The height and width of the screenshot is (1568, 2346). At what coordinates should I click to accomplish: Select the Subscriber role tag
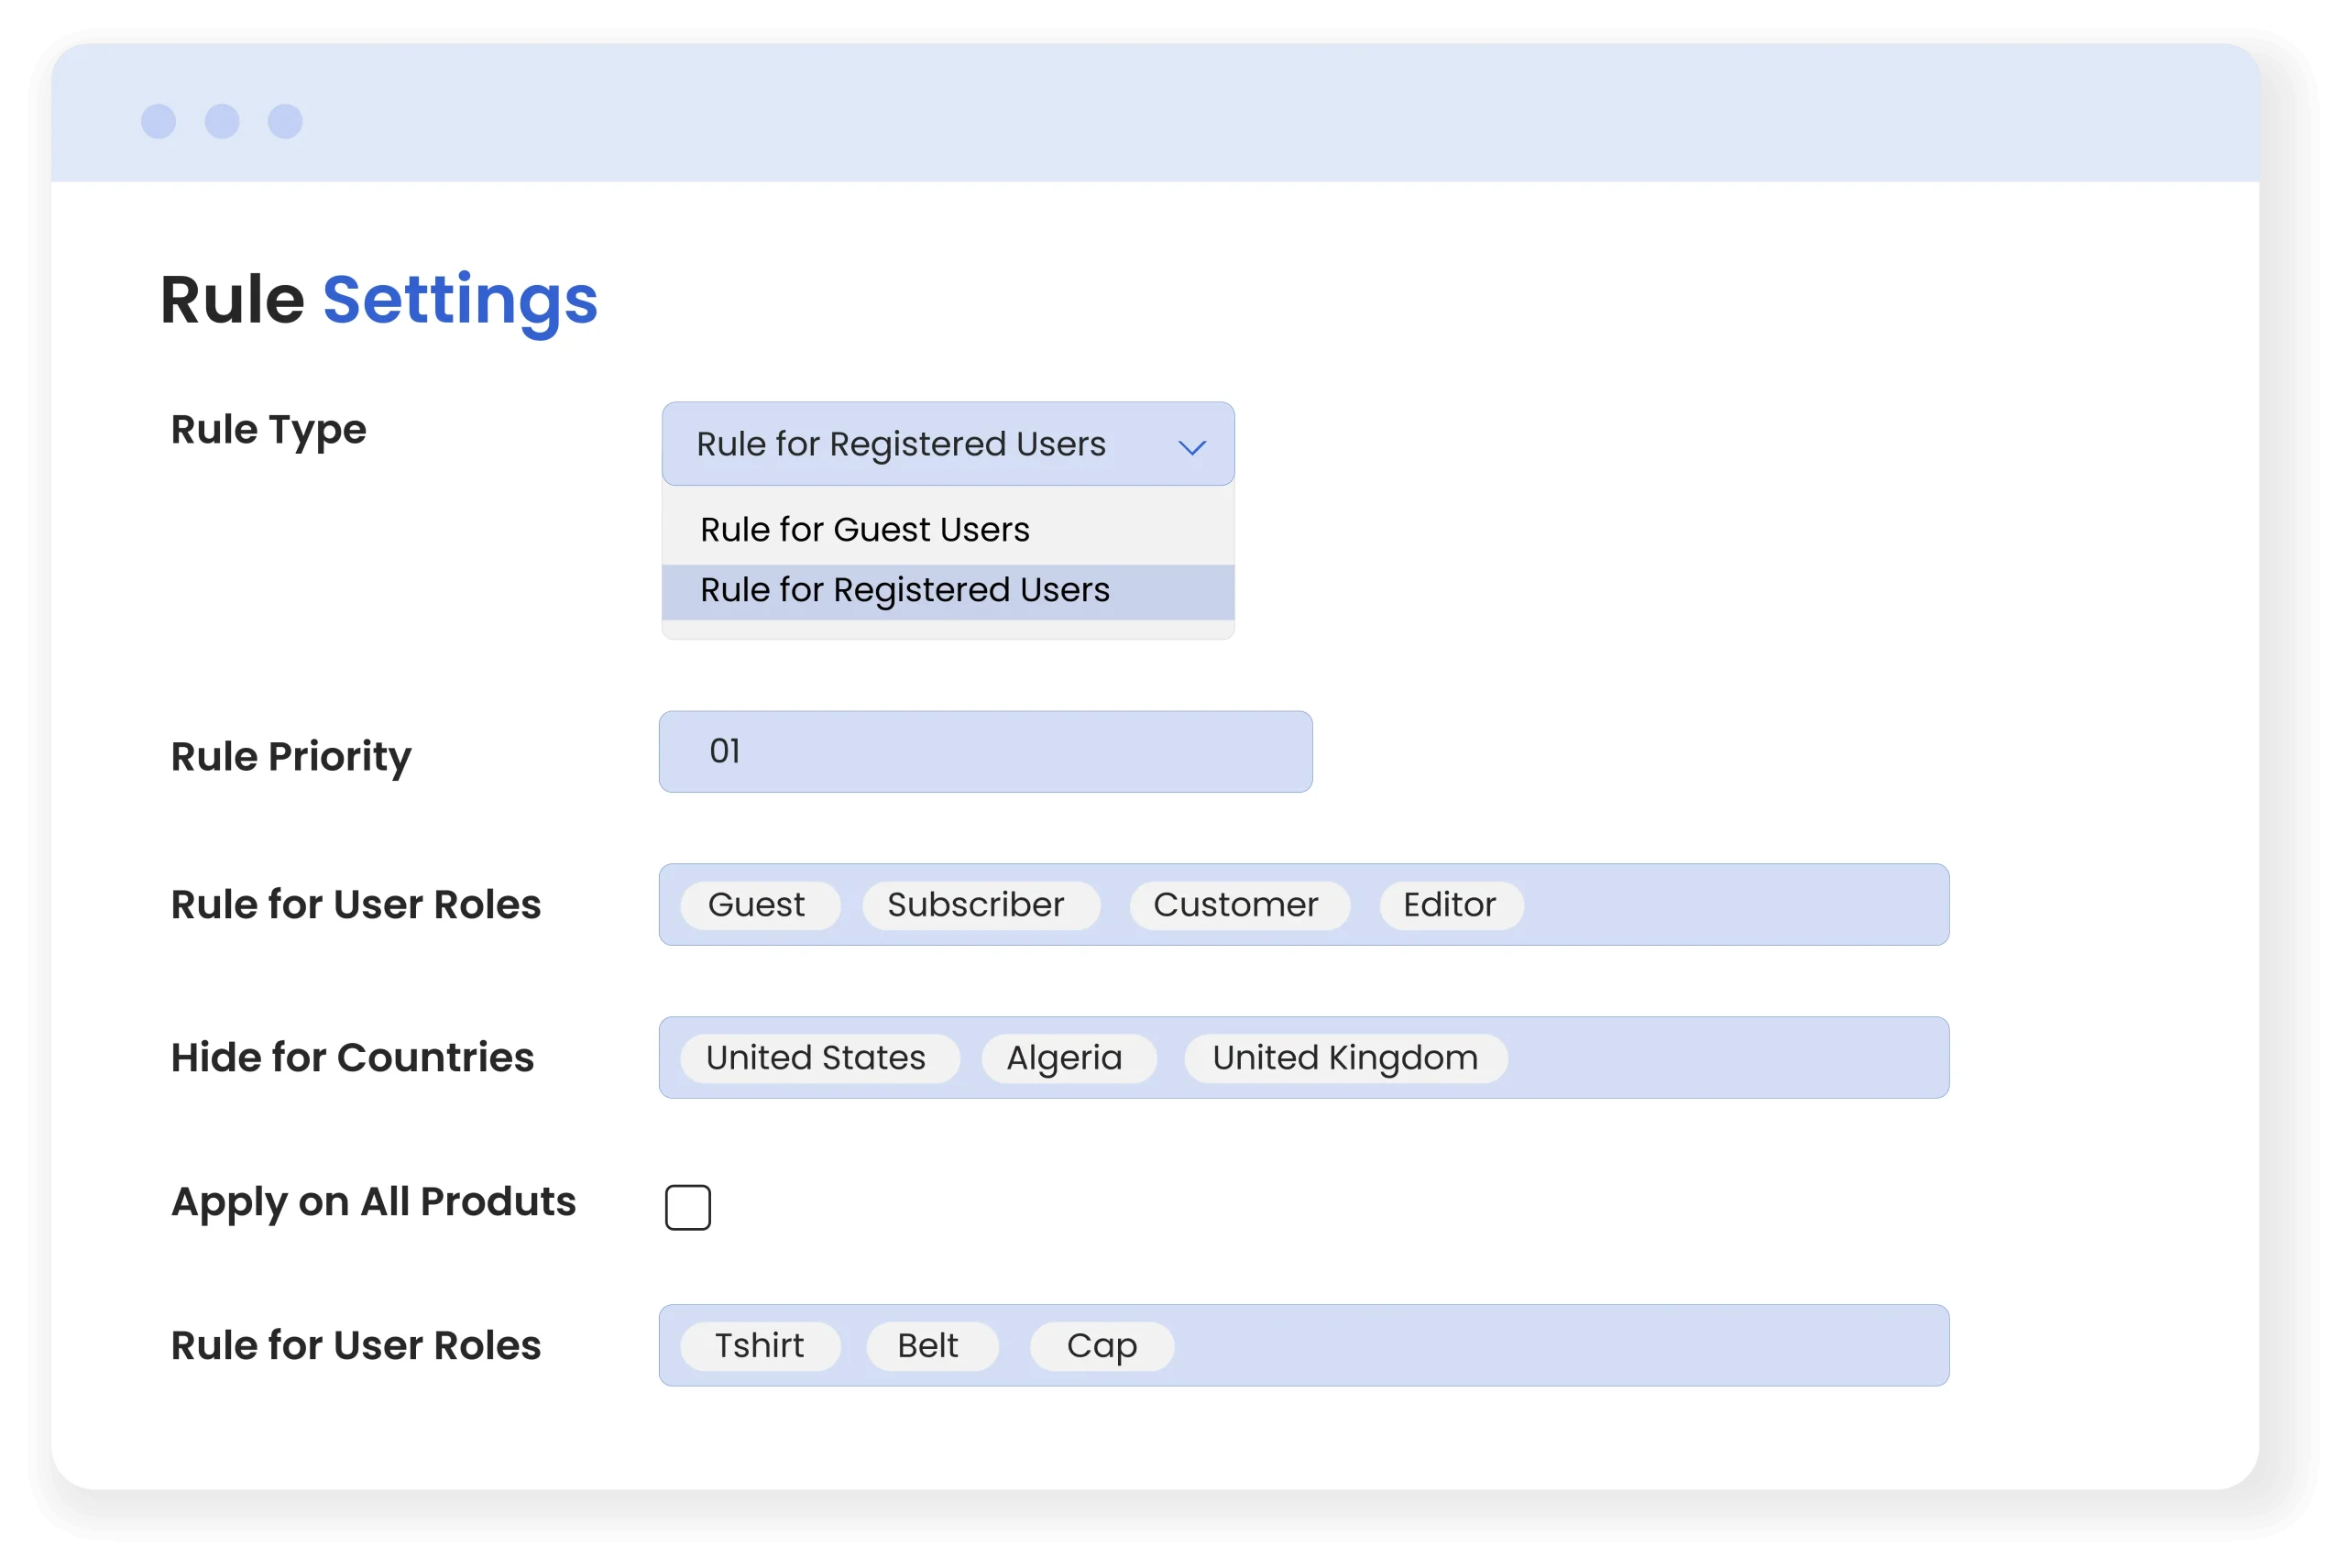tap(978, 905)
